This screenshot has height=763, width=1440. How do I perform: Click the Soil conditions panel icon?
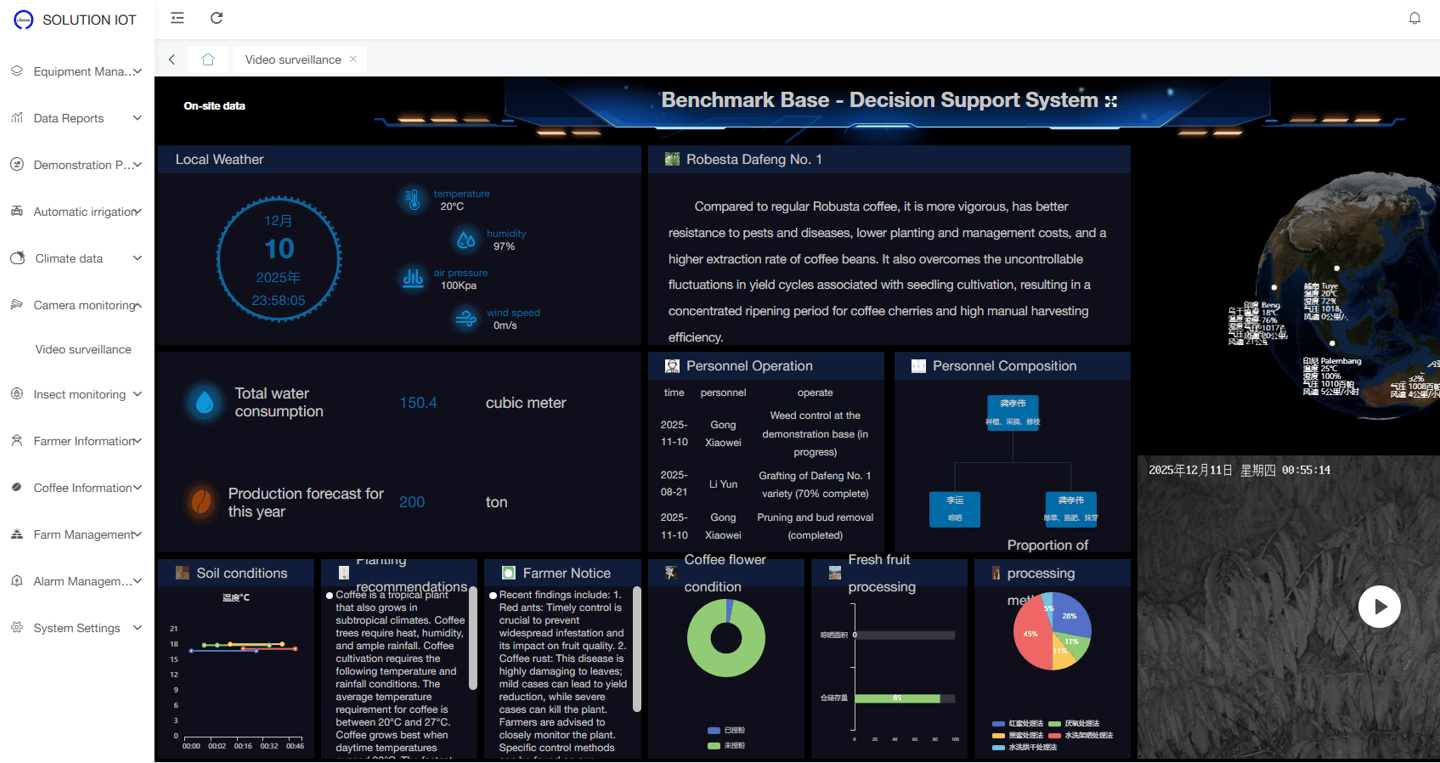pyautogui.click(x=182, y=573)
